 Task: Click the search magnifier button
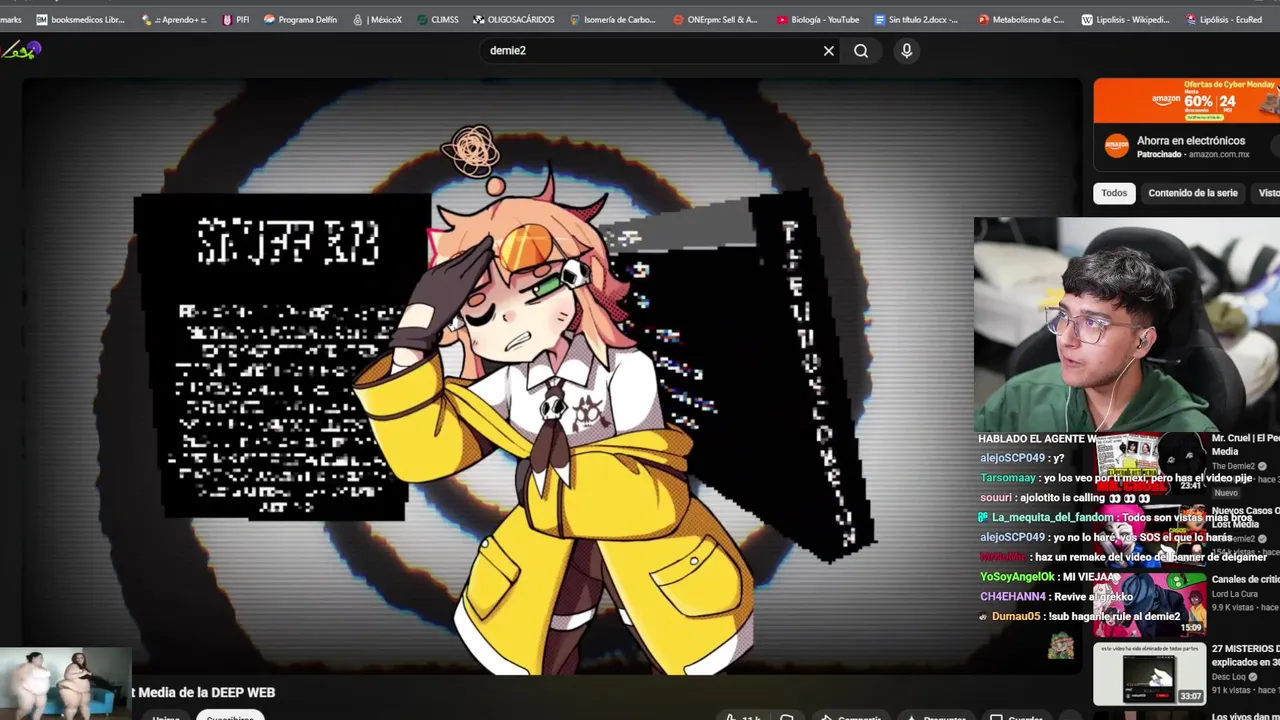[x=861, y=51]
